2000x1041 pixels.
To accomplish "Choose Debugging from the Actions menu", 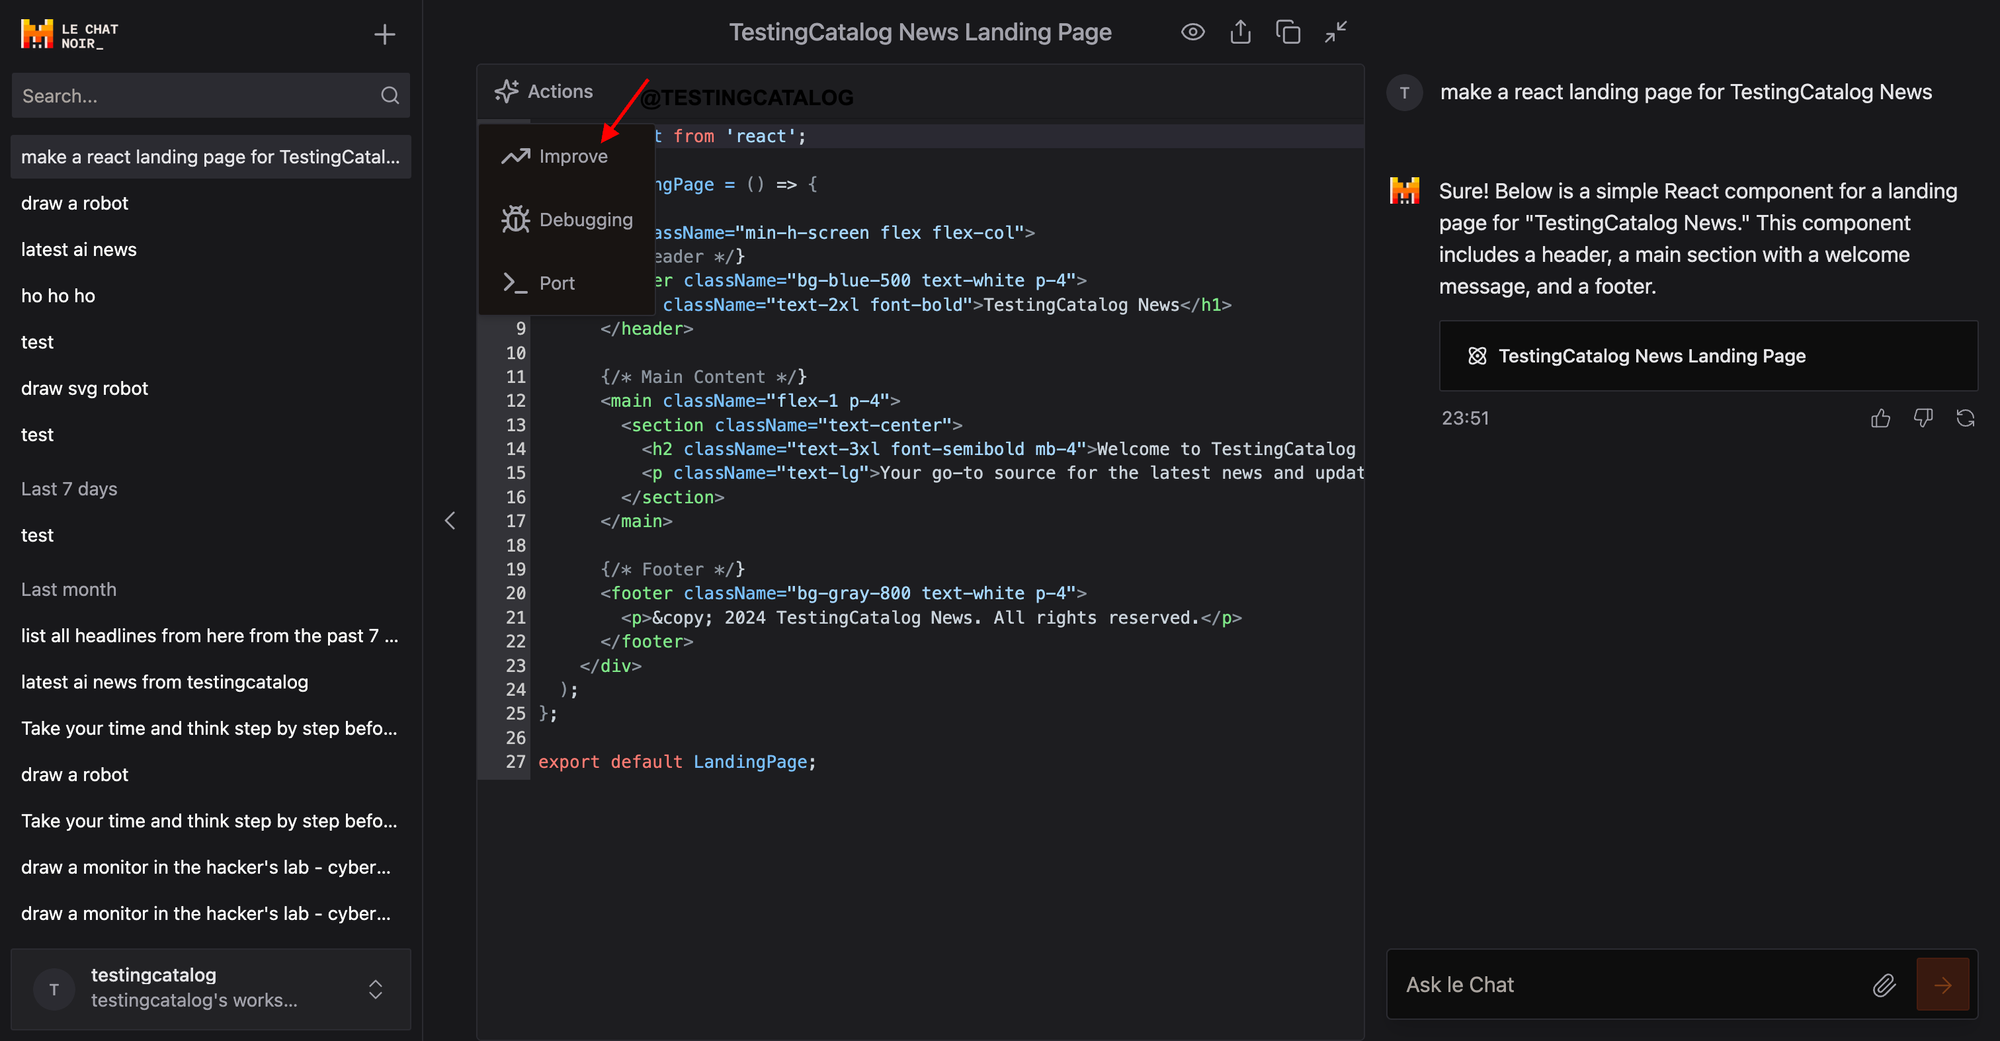I will [567, 219].
